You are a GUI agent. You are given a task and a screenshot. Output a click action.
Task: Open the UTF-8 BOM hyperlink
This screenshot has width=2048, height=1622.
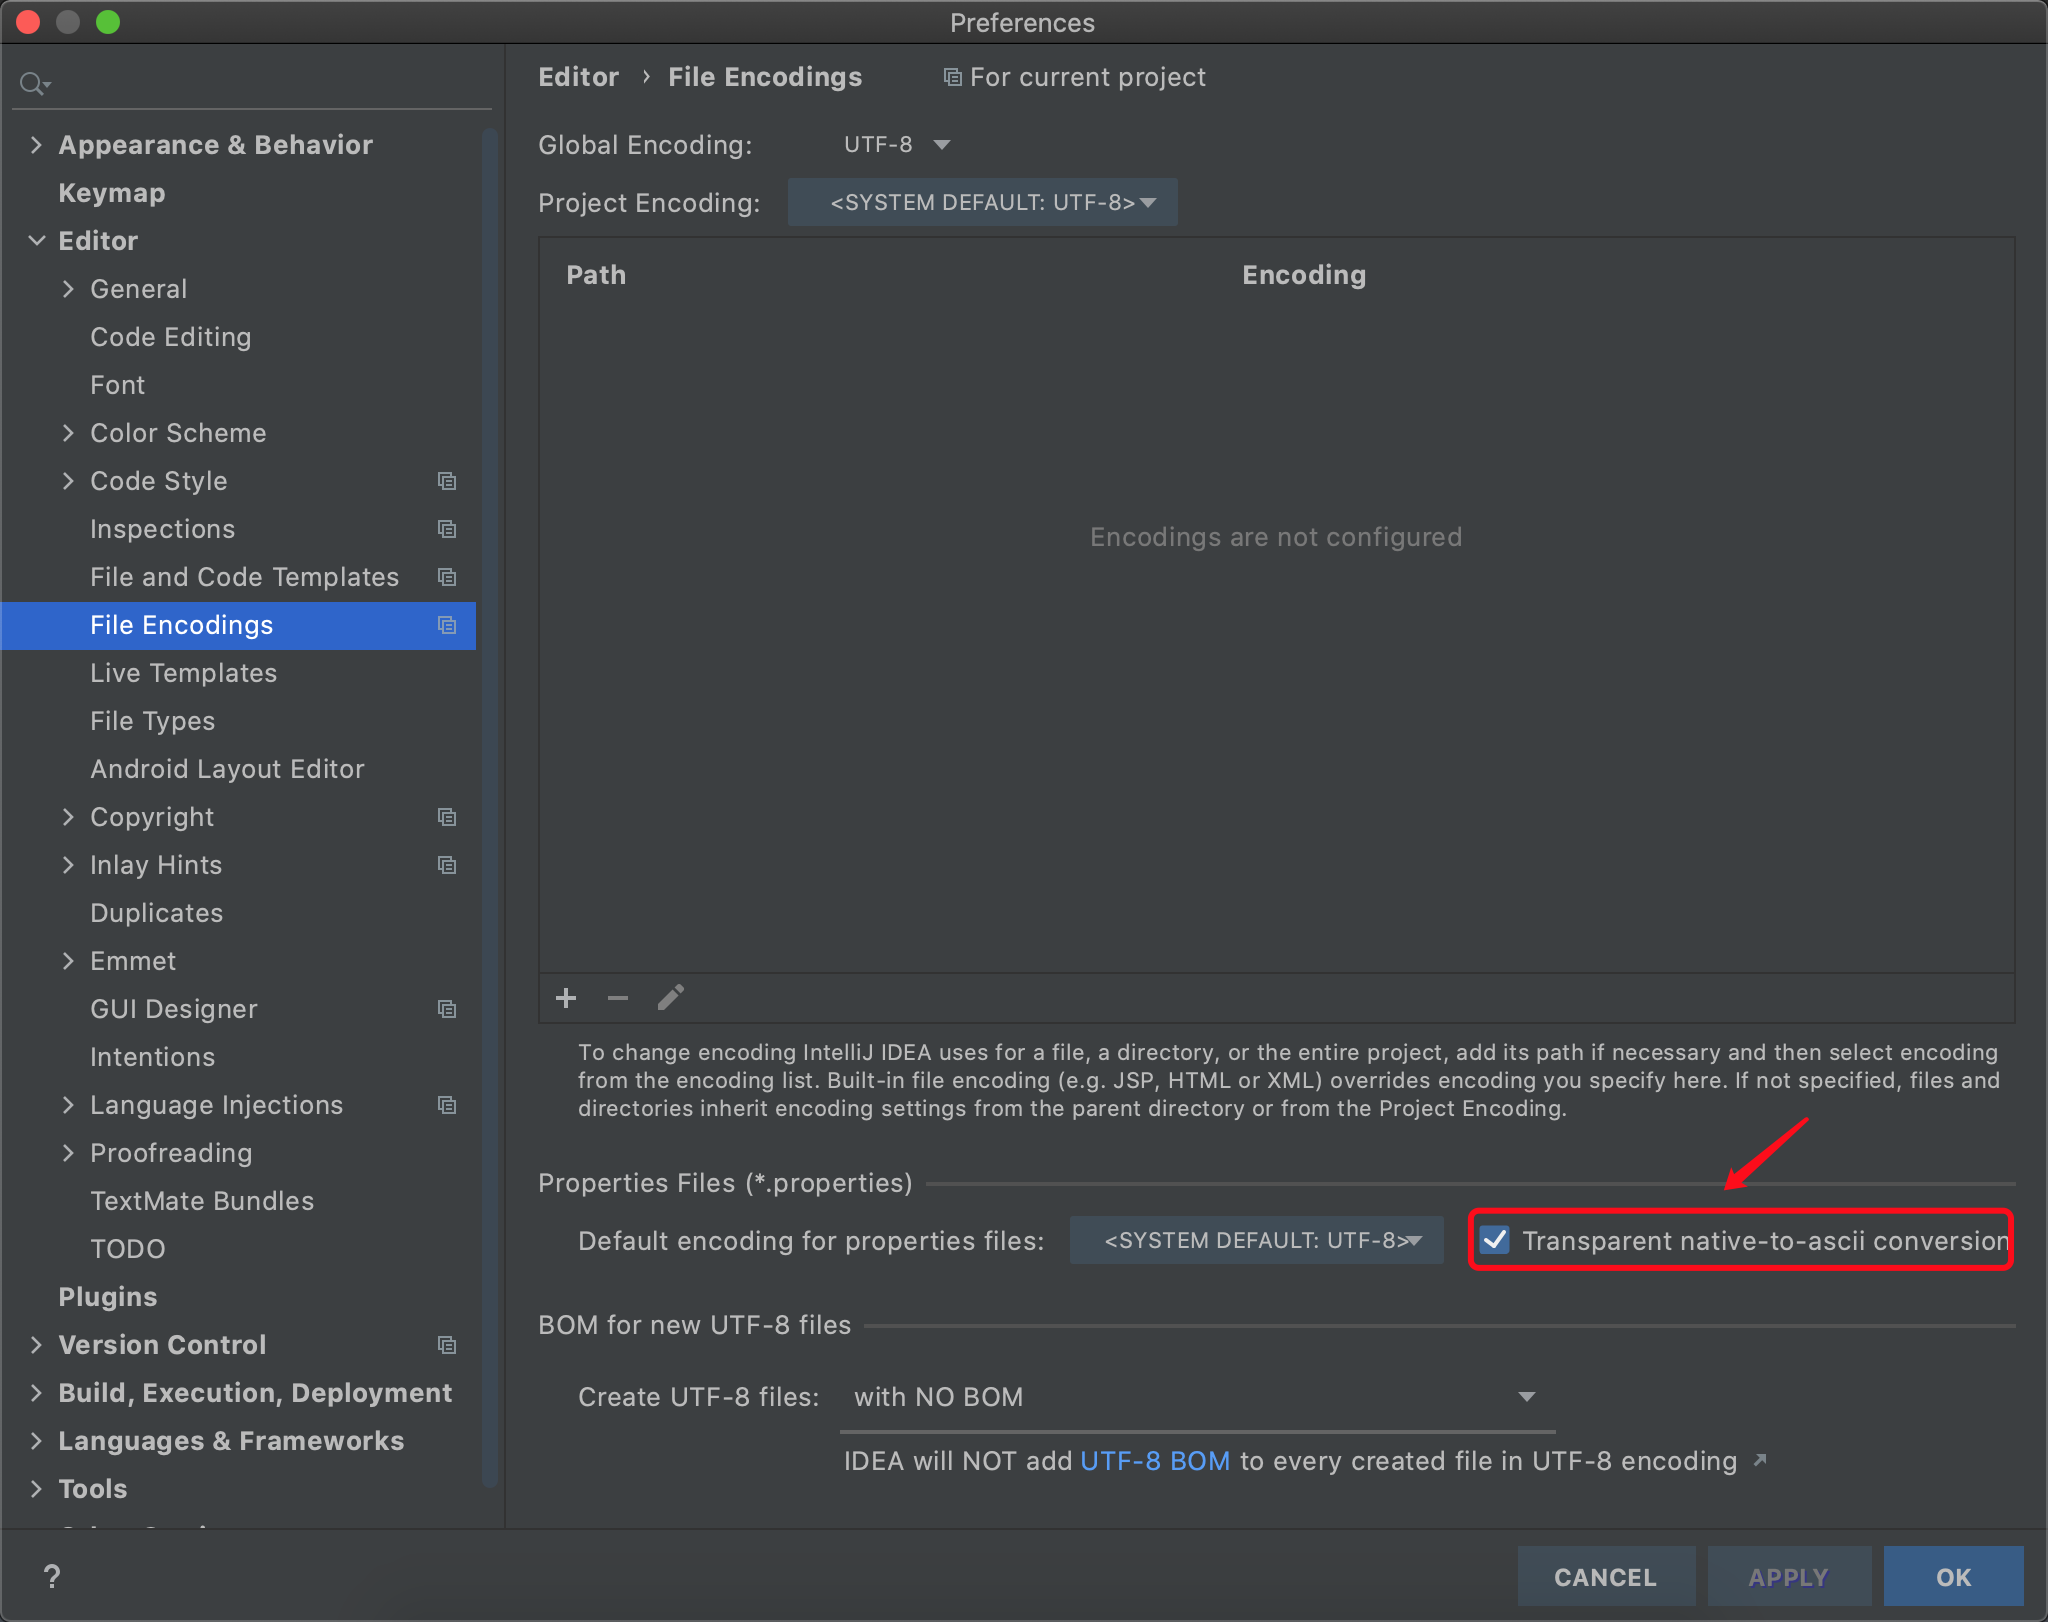point(1155,1461)
